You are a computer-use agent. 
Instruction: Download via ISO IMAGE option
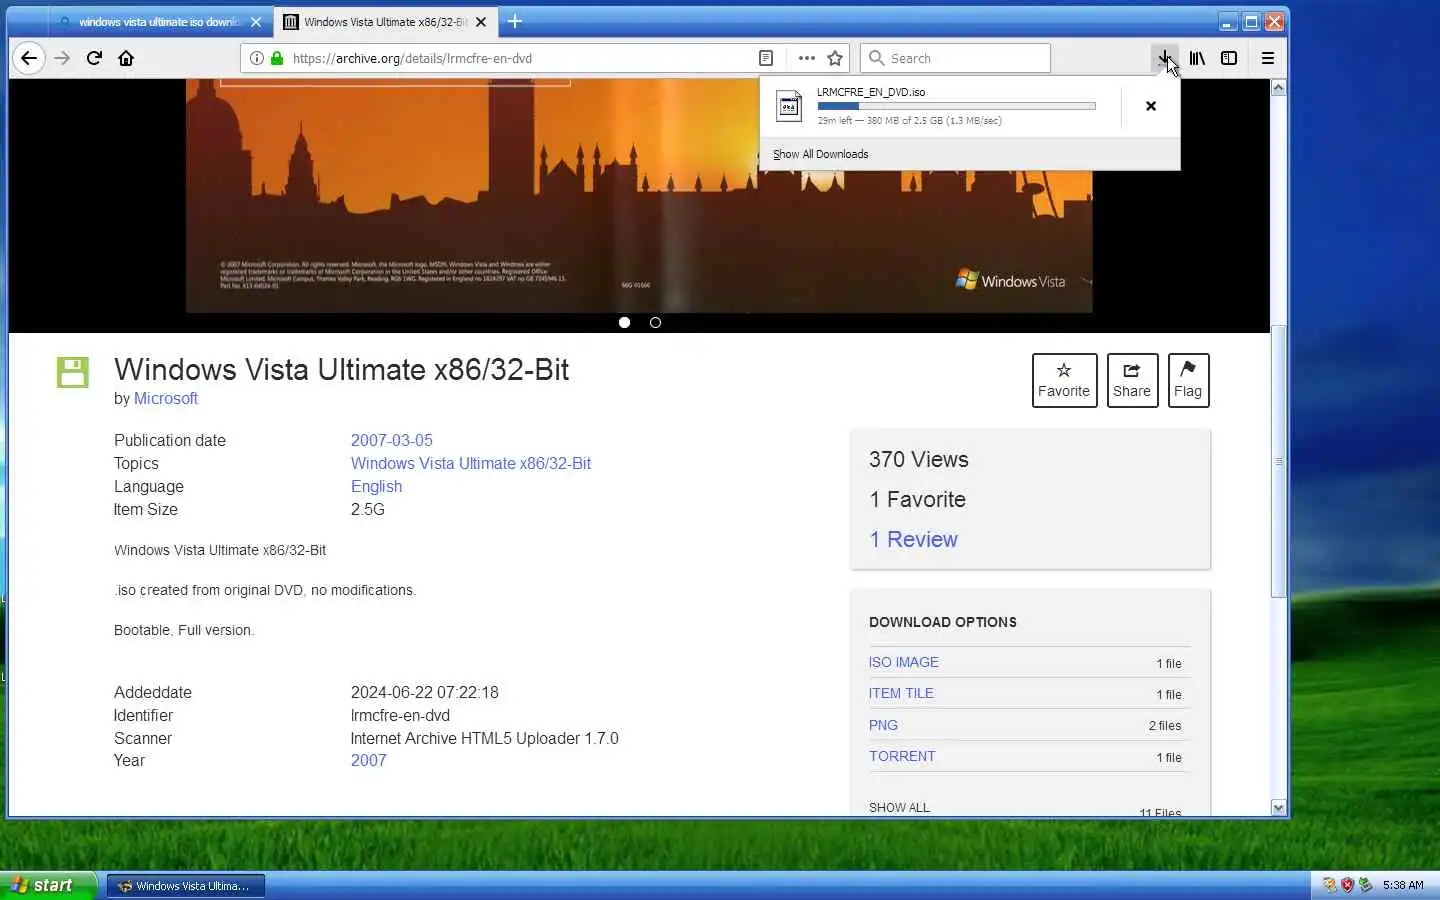(904, 662)
